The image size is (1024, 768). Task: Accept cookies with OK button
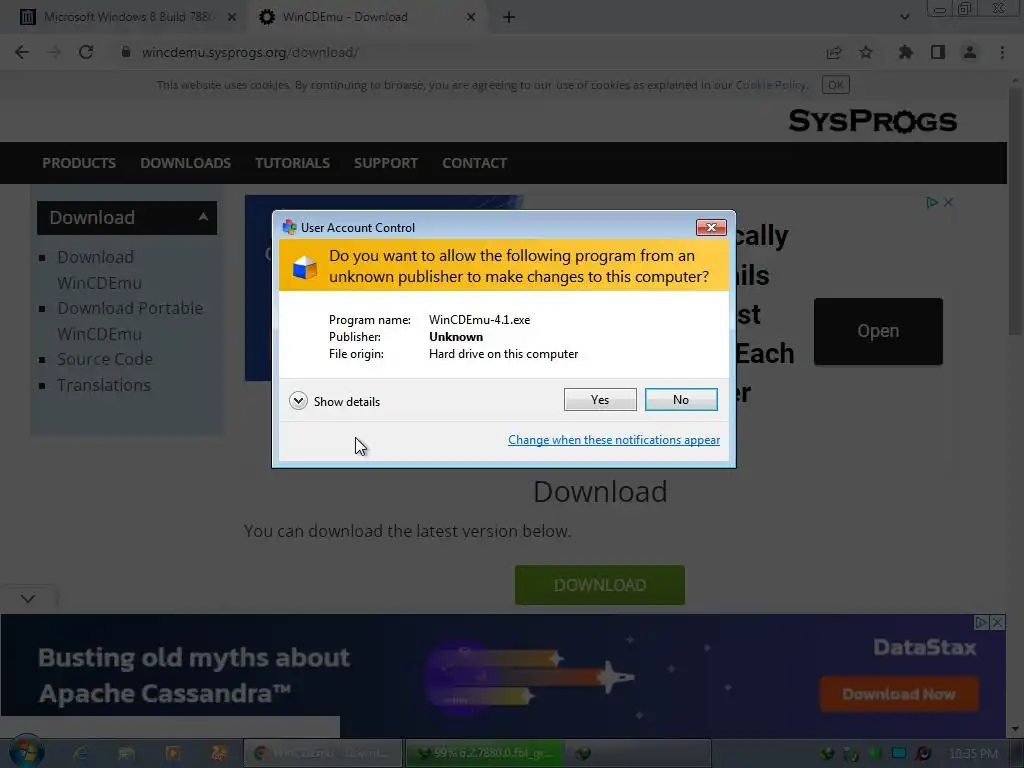[836, 85]
